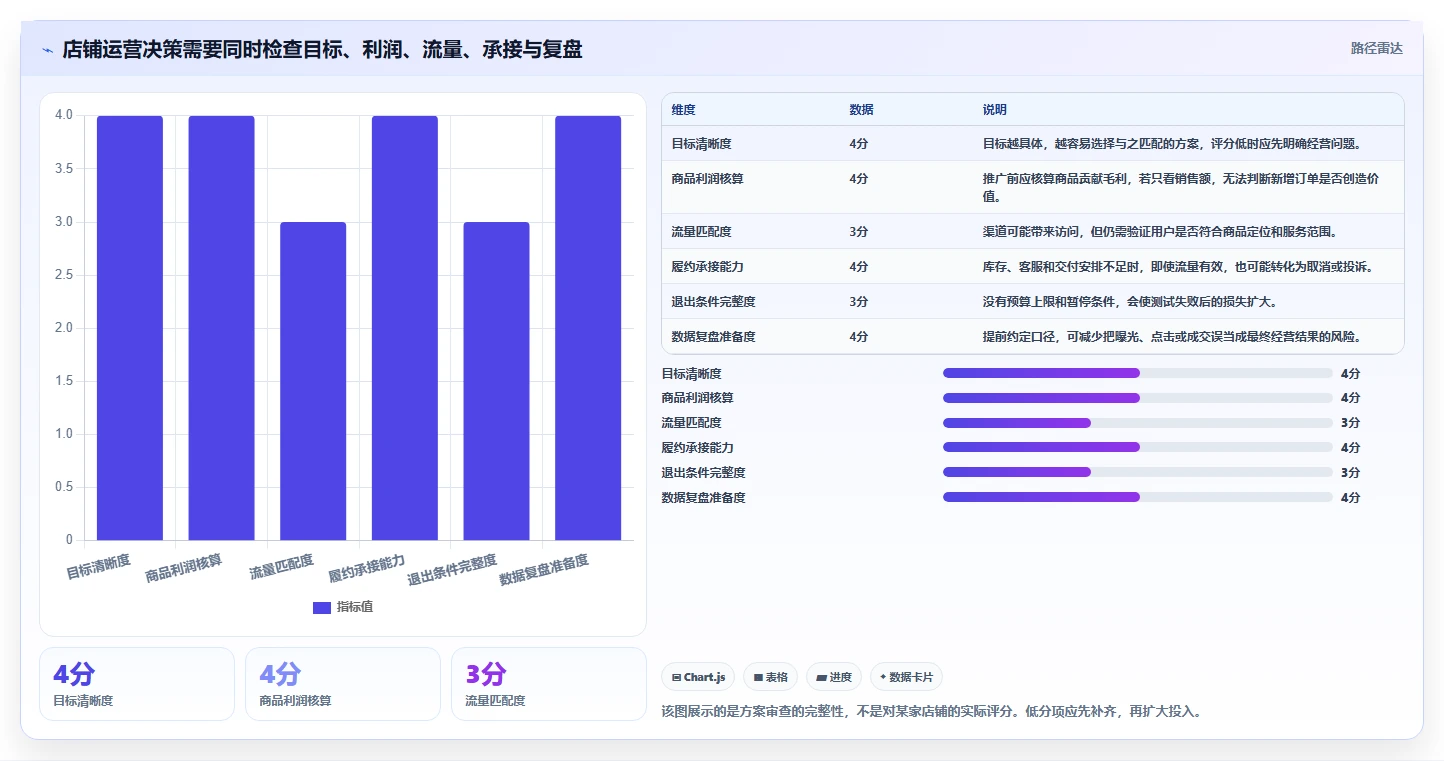Click the 流量匹配度 bar in the chart
The height and width of the screenshot is (761, 1444).
(313, 381)
